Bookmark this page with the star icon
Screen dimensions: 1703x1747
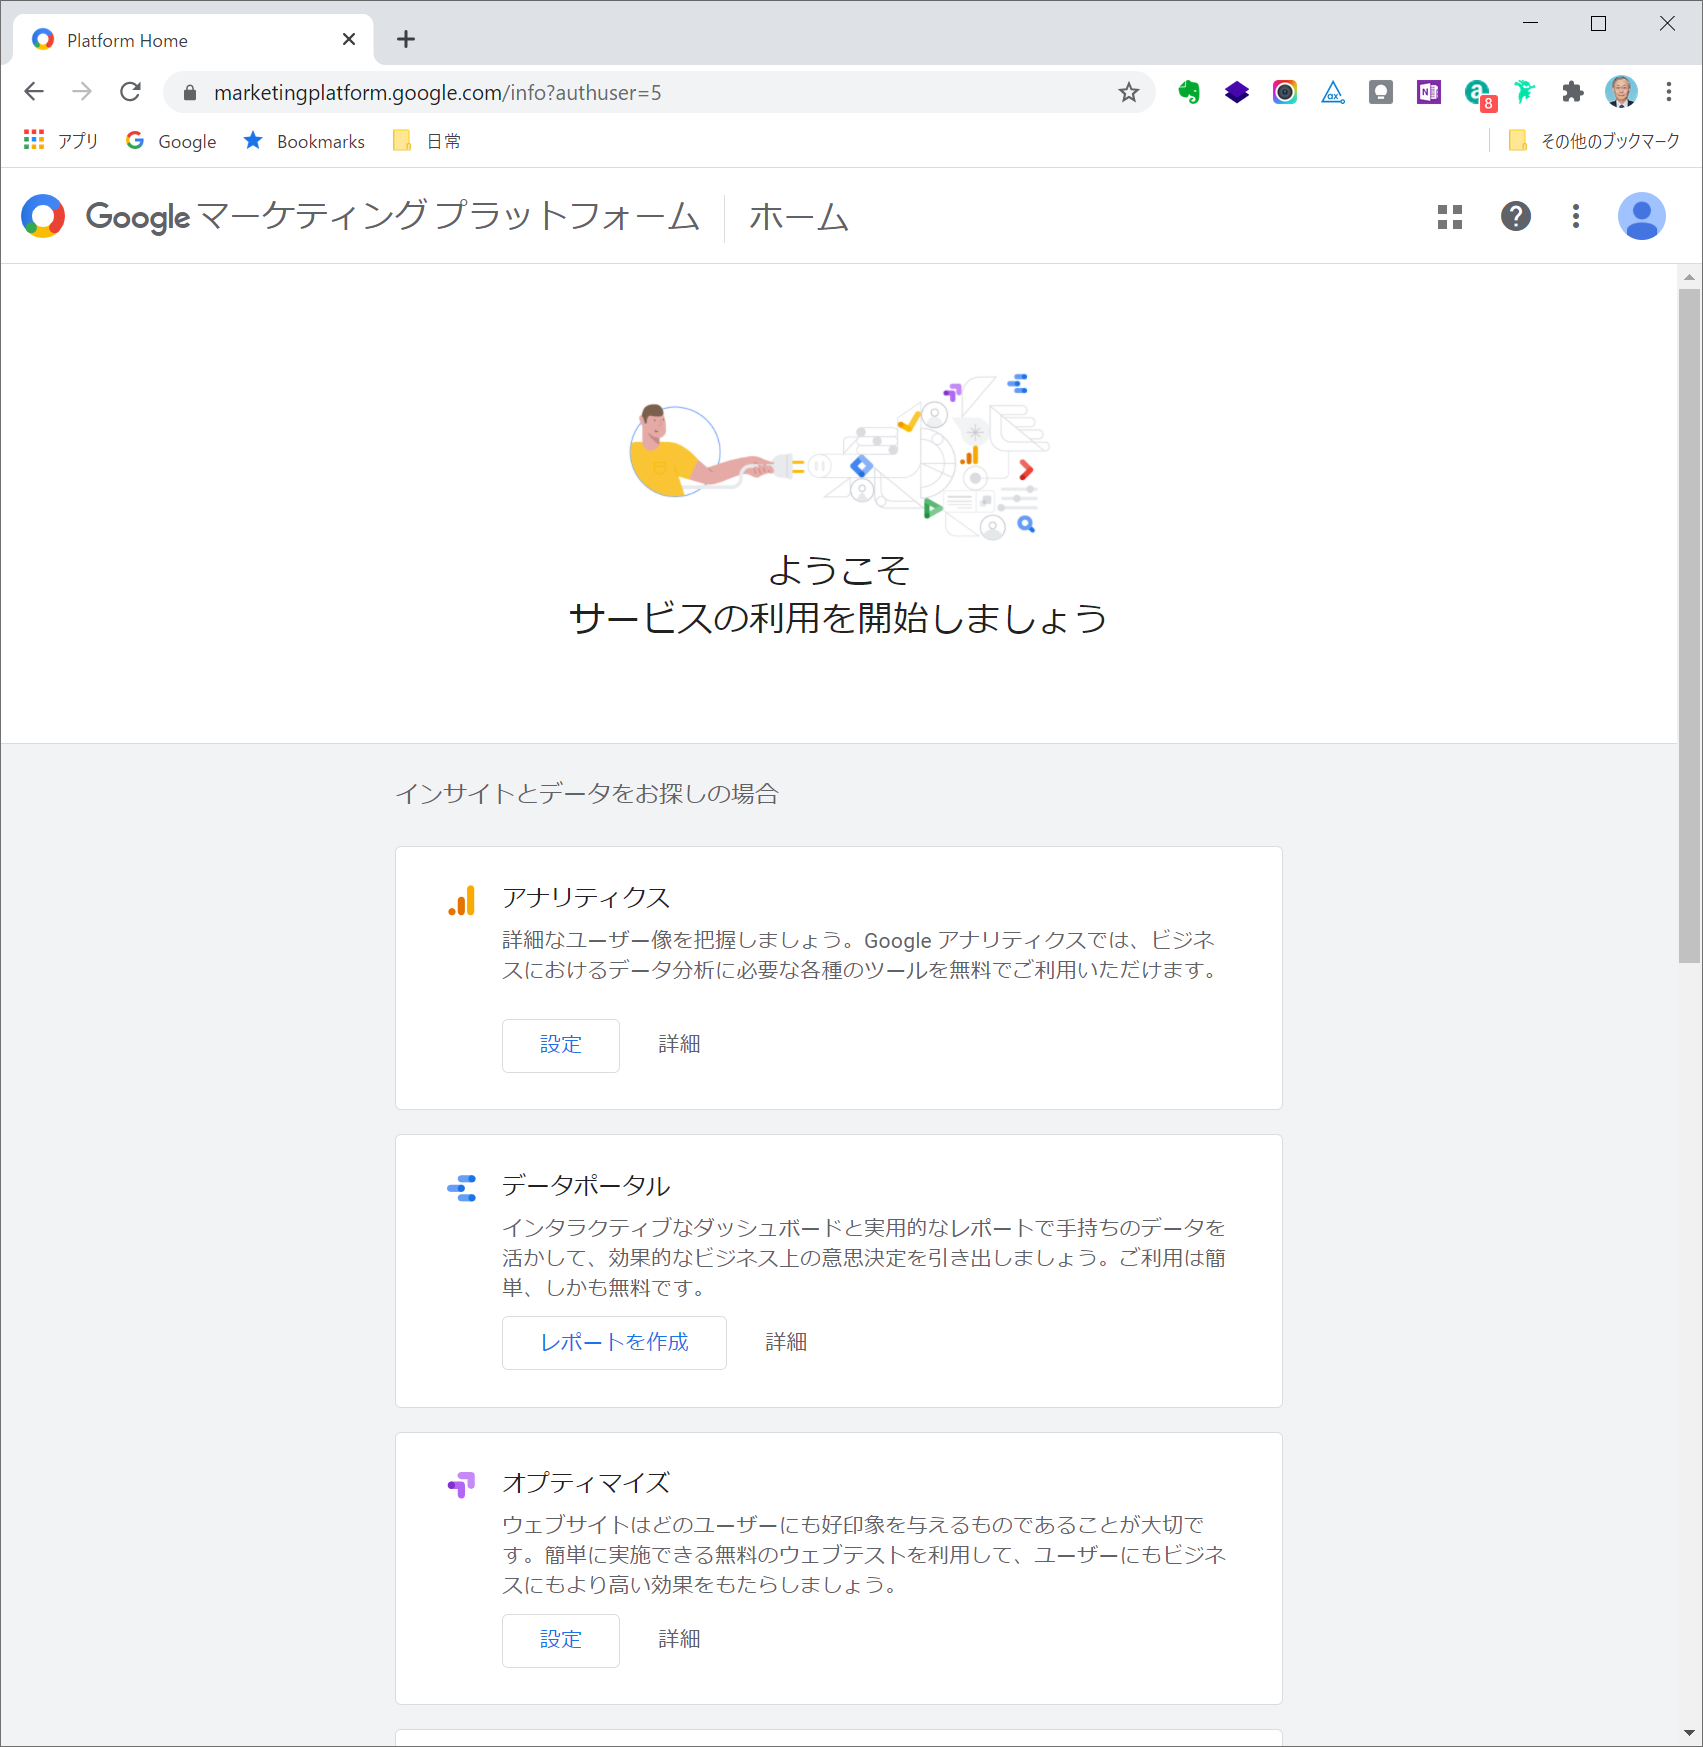tap(1129, 93)
